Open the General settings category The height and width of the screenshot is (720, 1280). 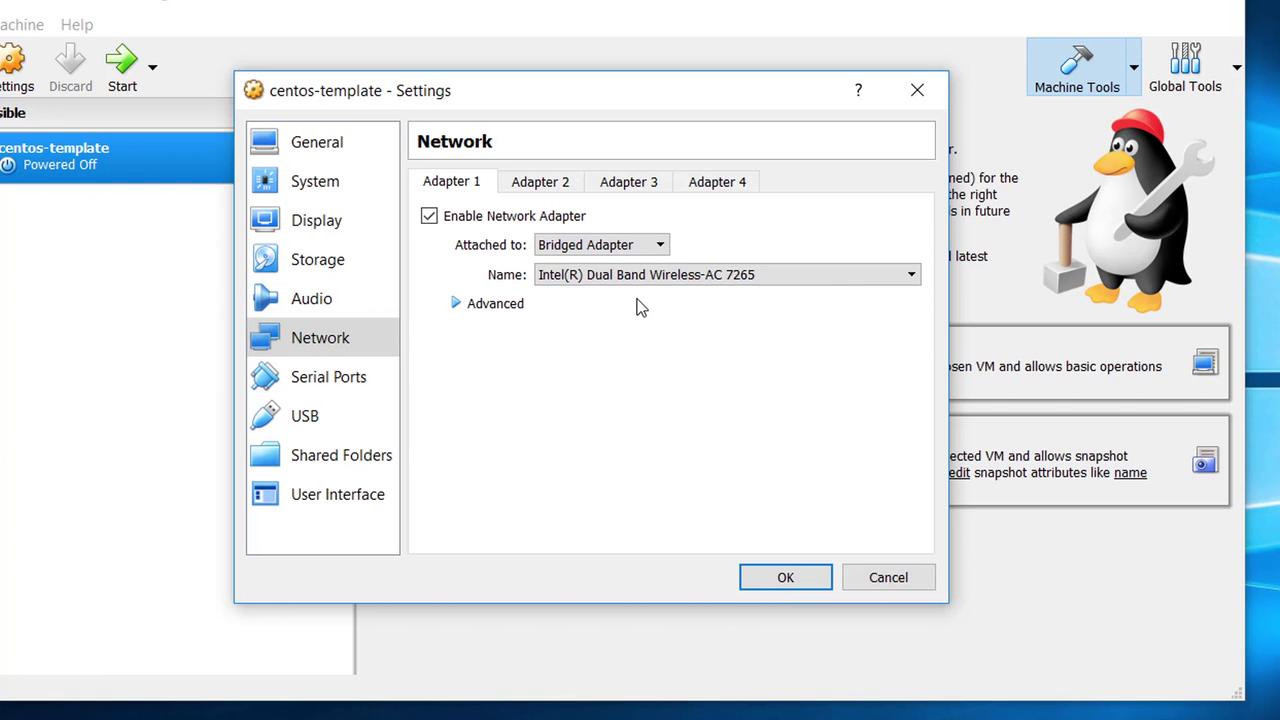point(316,142)
